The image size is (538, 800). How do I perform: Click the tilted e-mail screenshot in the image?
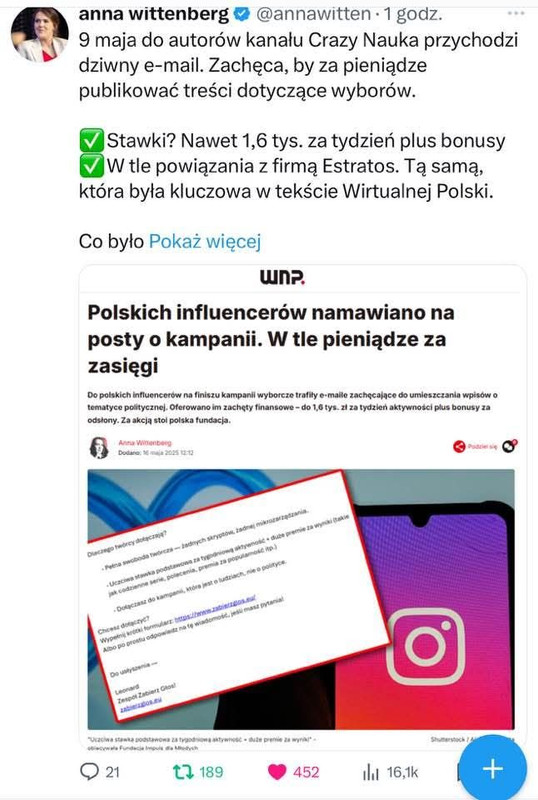[238, 594]
